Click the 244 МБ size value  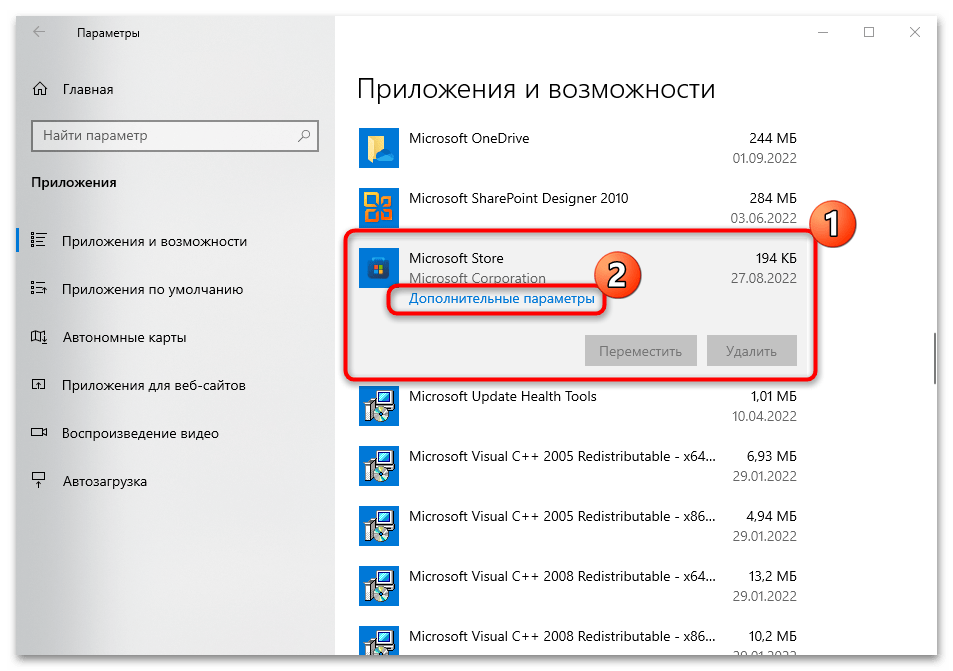coord(772,139)
